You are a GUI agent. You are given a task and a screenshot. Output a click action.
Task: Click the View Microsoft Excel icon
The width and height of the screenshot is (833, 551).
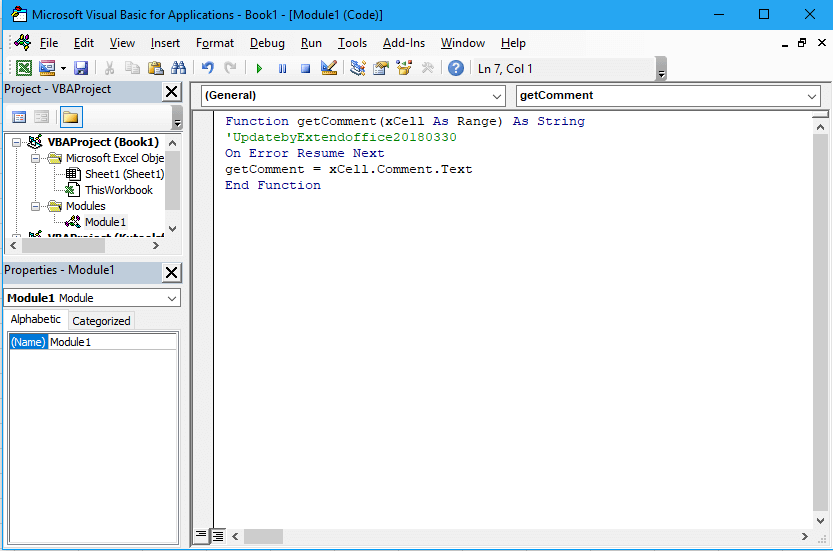(24, 68)
